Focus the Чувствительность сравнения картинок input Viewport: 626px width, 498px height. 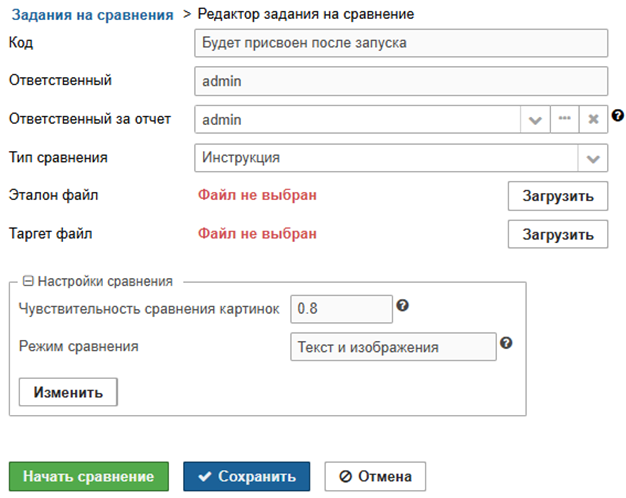[x=340, y=309]
